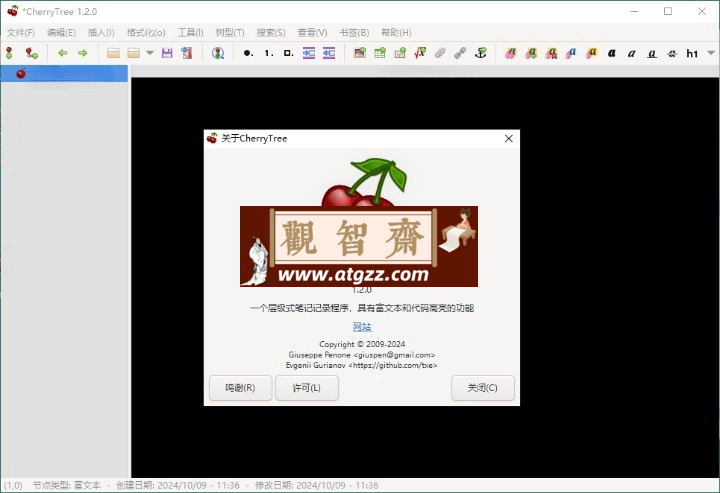Open the 搜索(S) menu
Screen dimensions: 720x493
271,33
